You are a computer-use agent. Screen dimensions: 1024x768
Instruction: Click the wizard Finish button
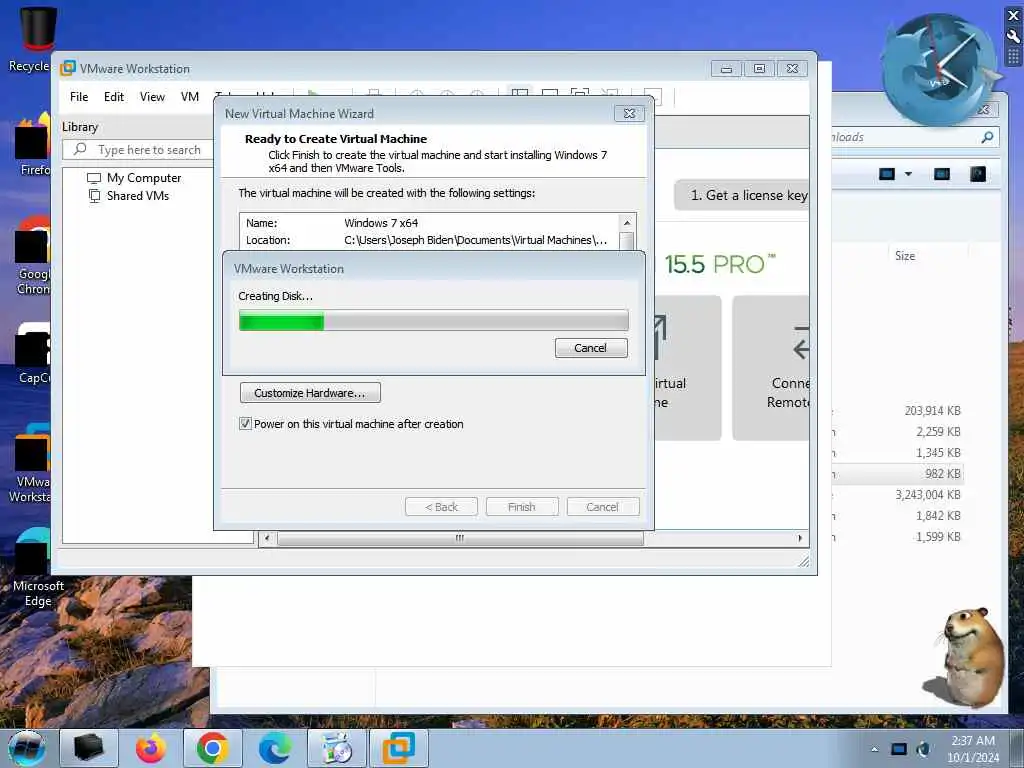pyautogui.click(x=522, y=507)
